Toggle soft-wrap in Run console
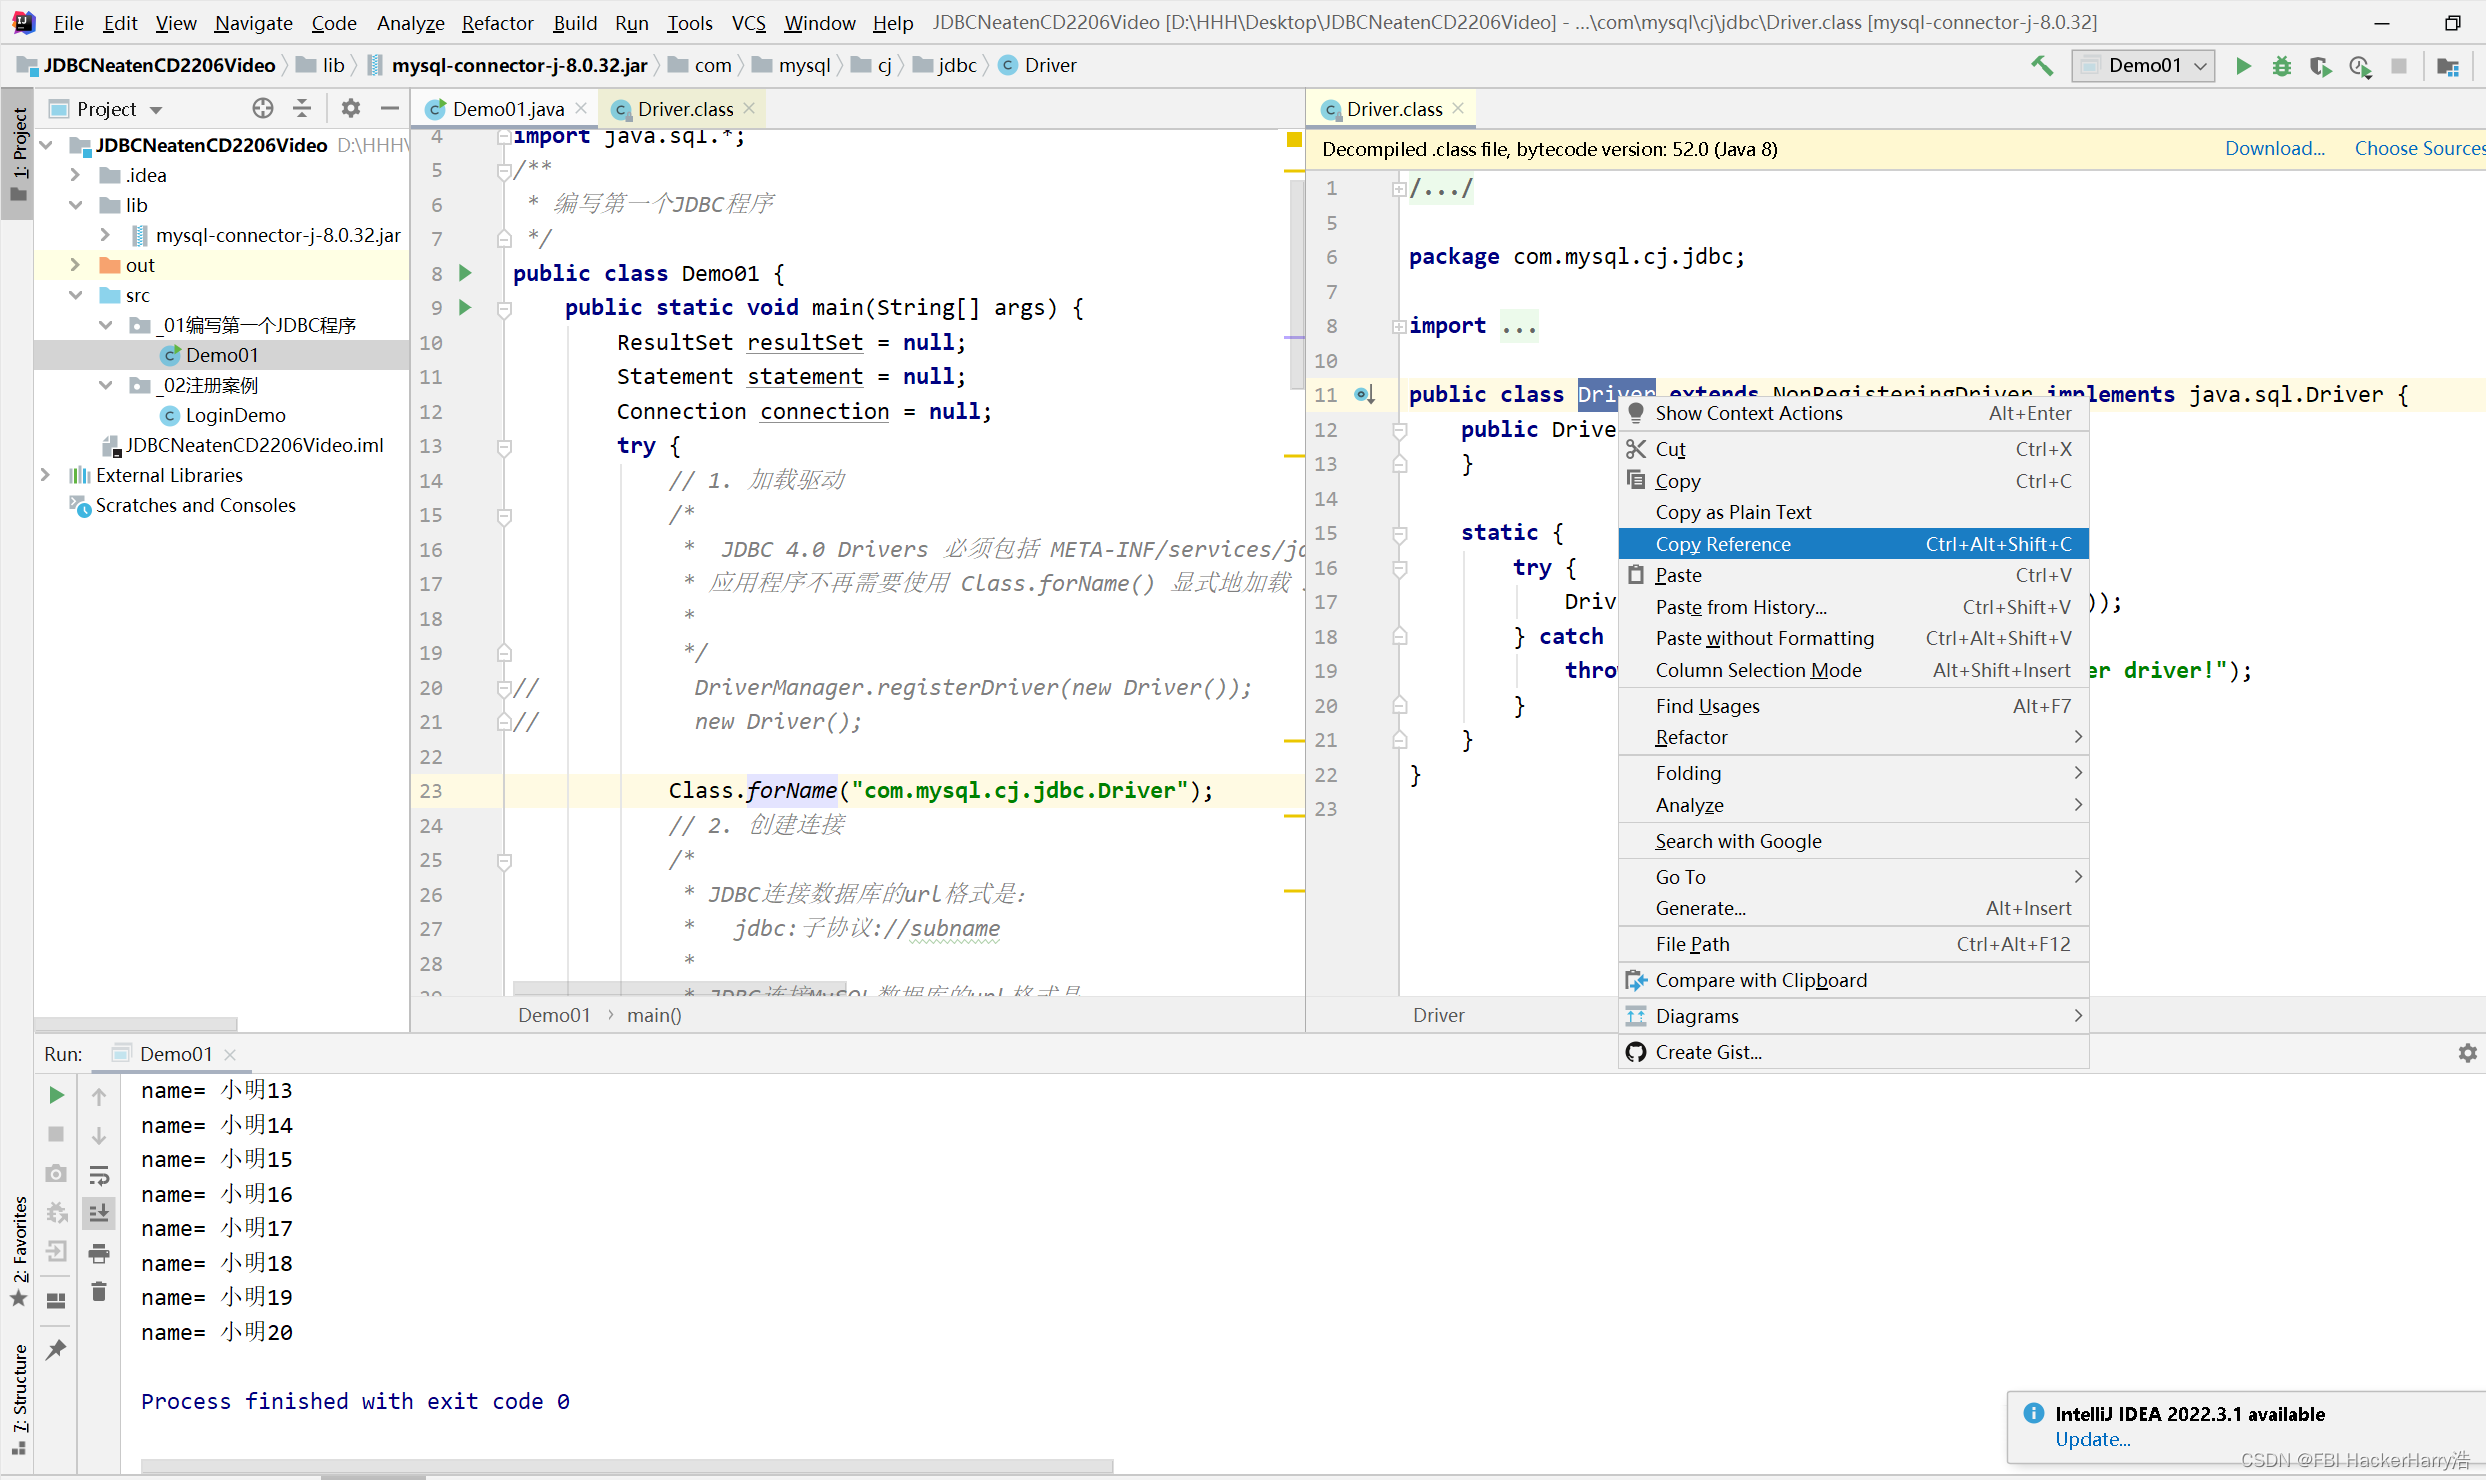The height and width of the screenshot is (1480, 2486). tap(99, 1175)
